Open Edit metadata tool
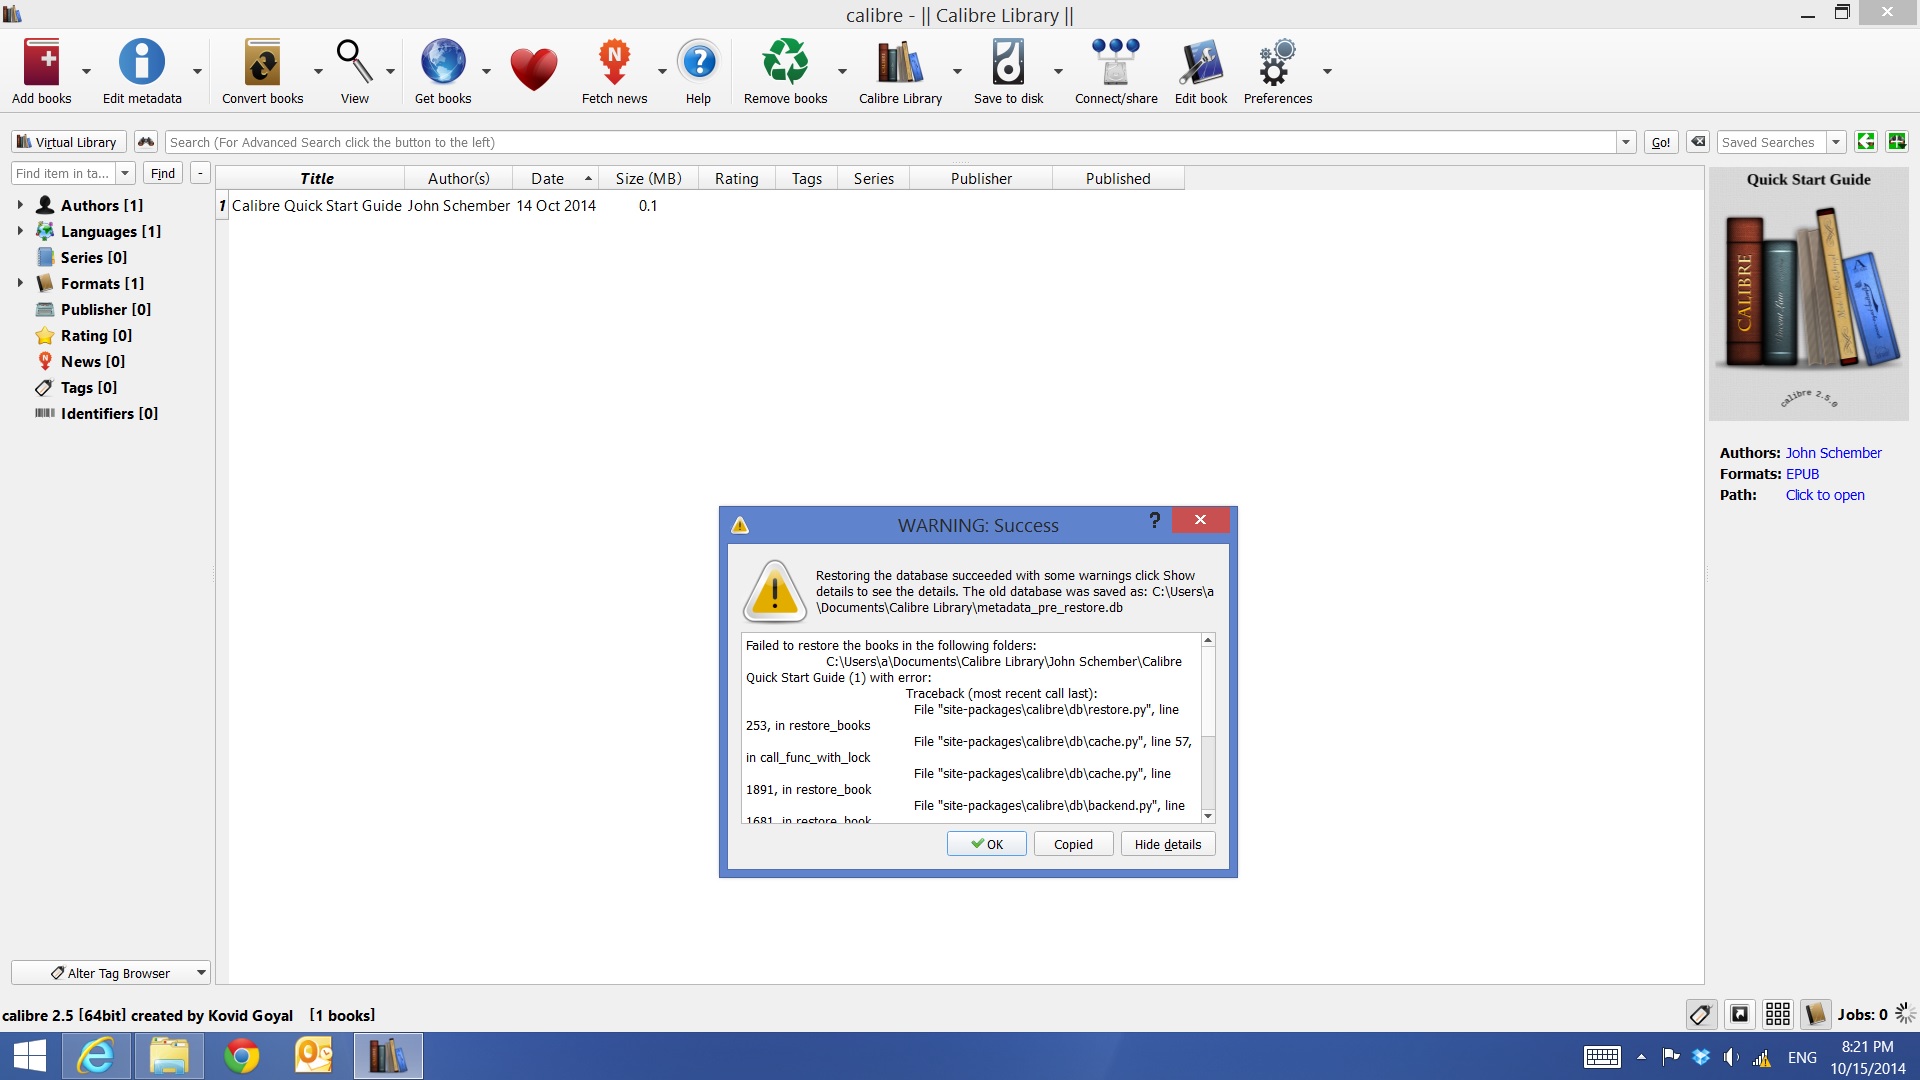1920x1080 pixels. click(x=141, y=63)
